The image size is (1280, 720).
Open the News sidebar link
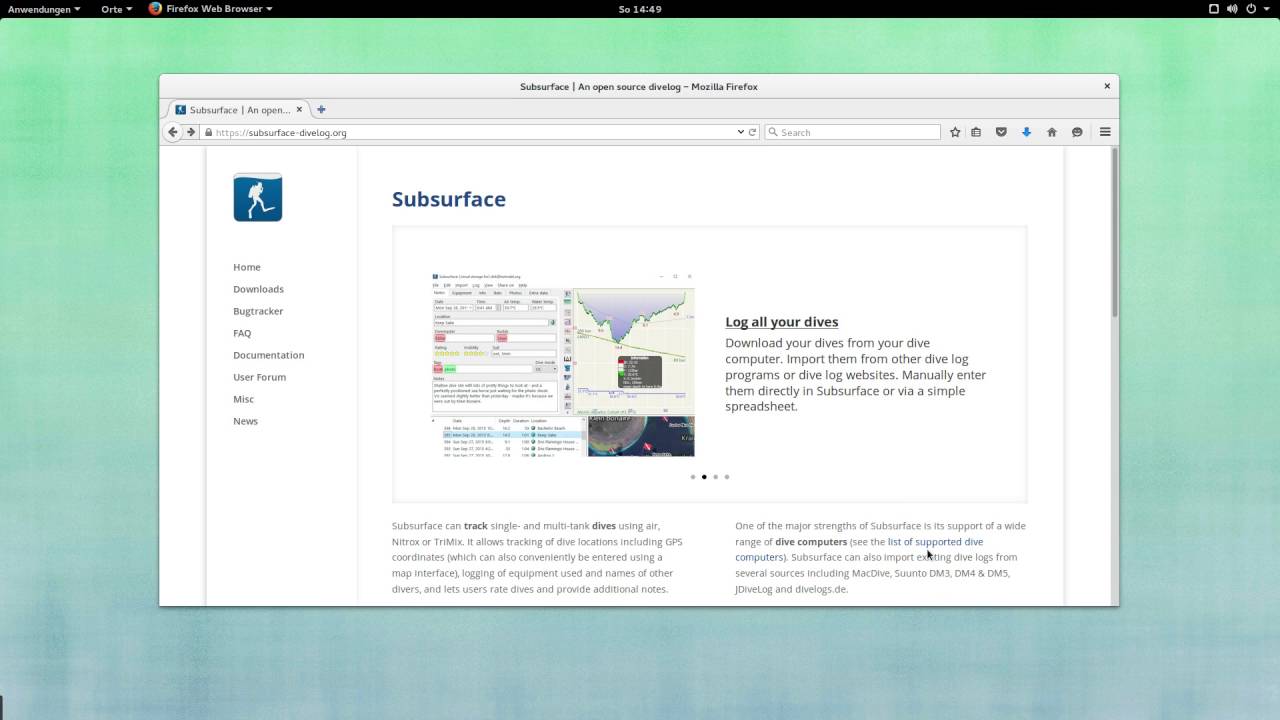[x=245, y=421]
